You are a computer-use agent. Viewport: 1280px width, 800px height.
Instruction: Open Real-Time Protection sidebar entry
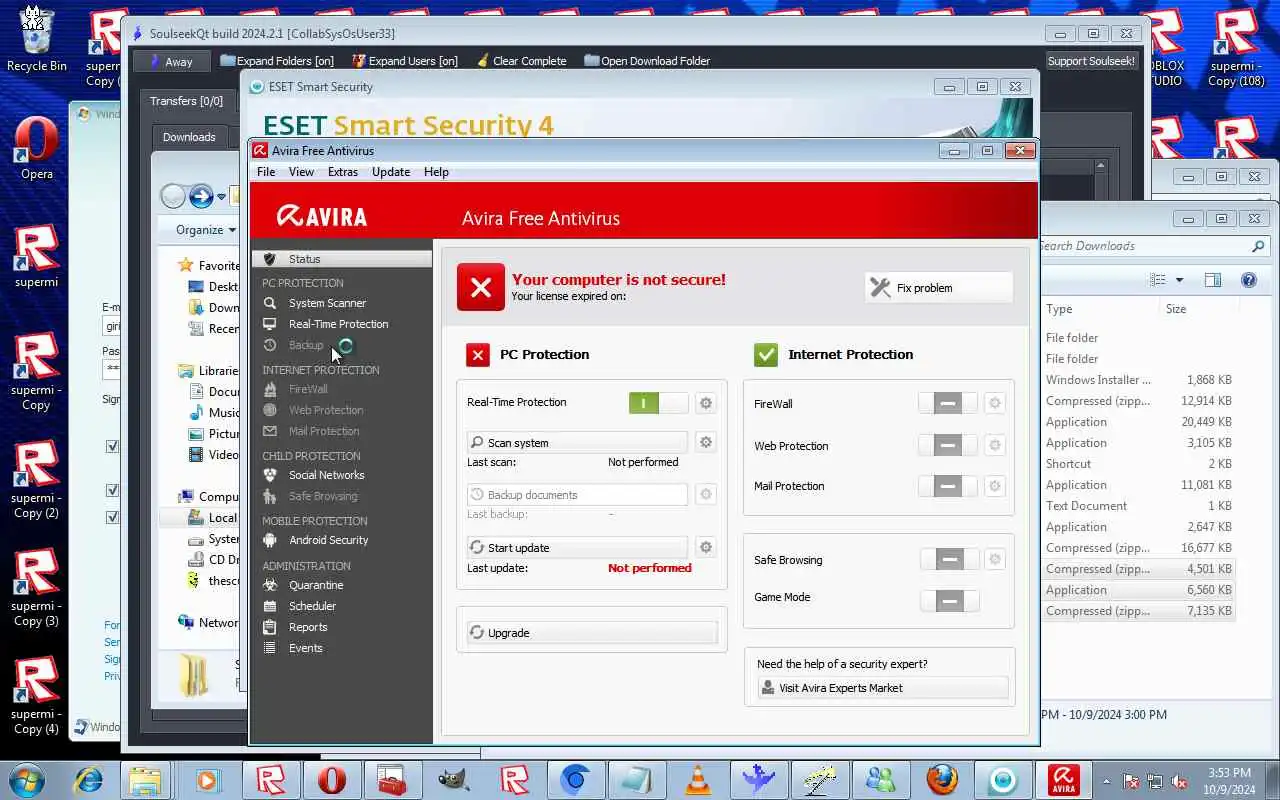click(338, 324)
